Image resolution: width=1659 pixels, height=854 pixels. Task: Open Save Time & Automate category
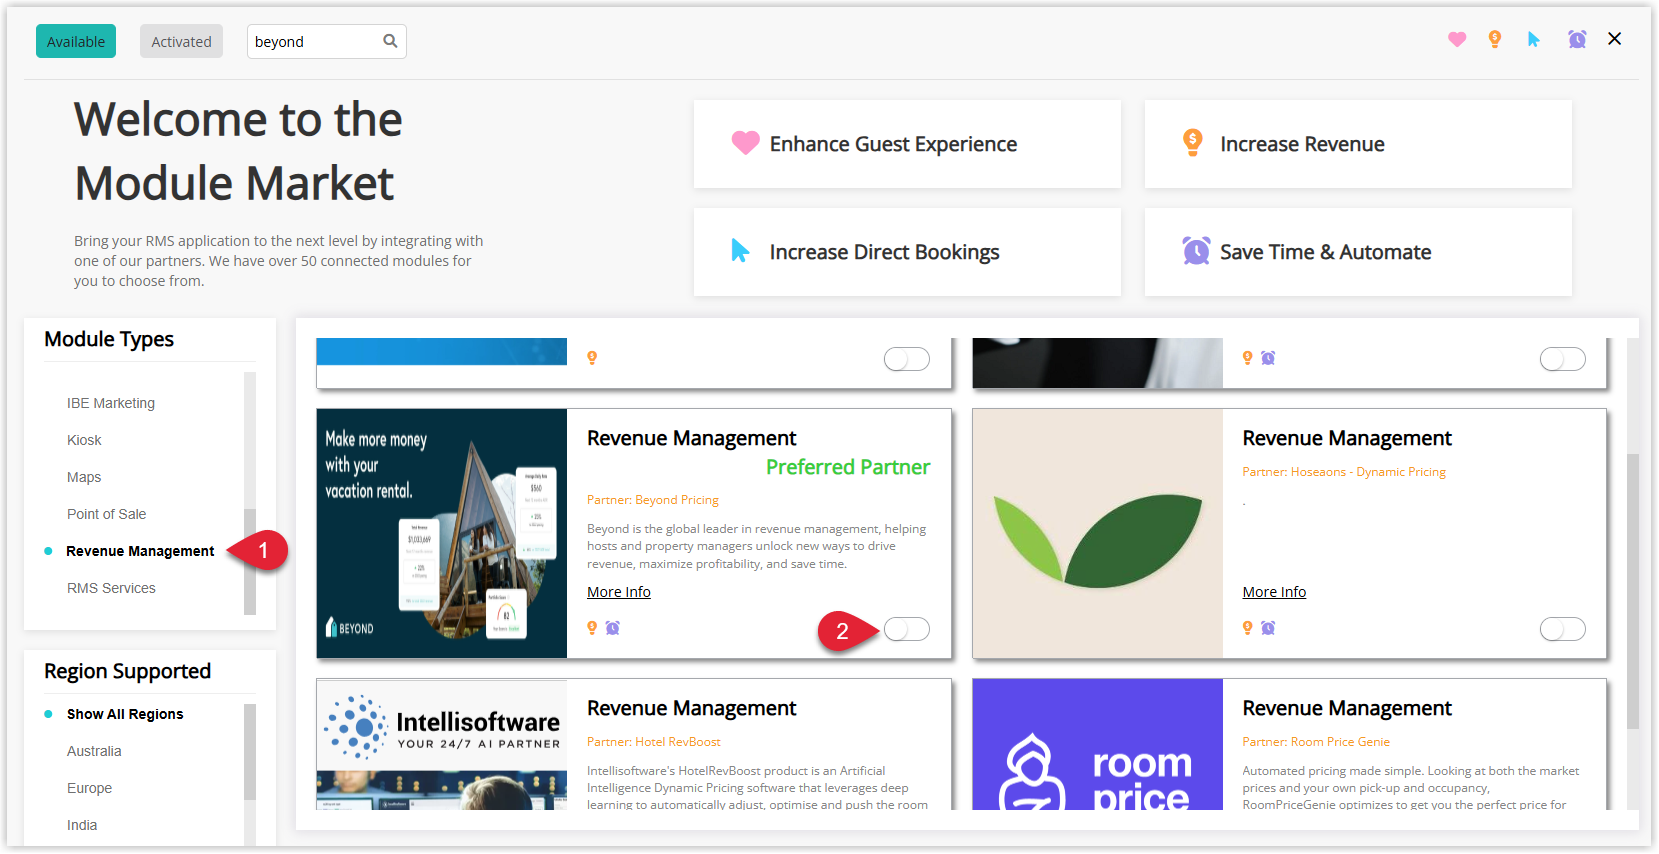tap(1358, 252)
